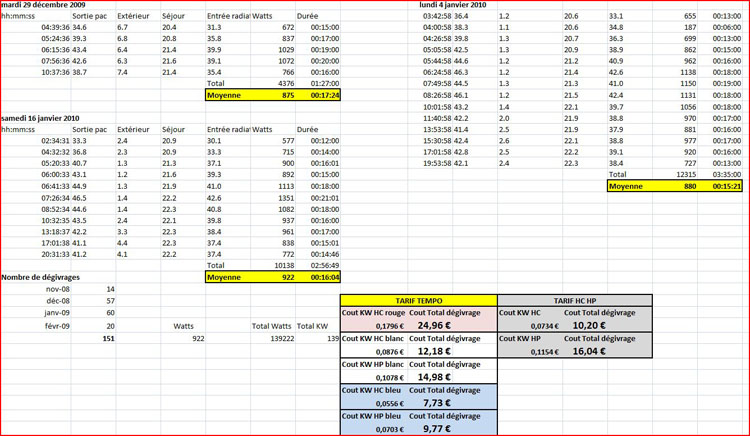Click the 'samedi 16 janvier 2010' heading cell

[41, 118]
